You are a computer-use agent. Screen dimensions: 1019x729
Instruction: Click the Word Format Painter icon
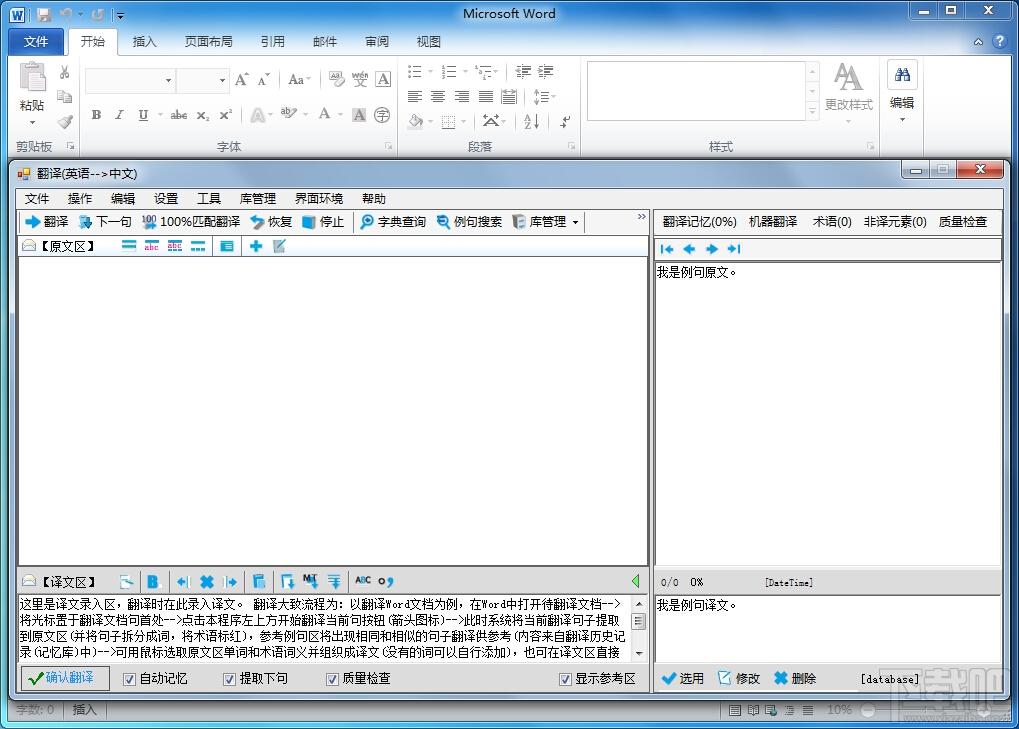pyautogui.click(x=64, y=122)
